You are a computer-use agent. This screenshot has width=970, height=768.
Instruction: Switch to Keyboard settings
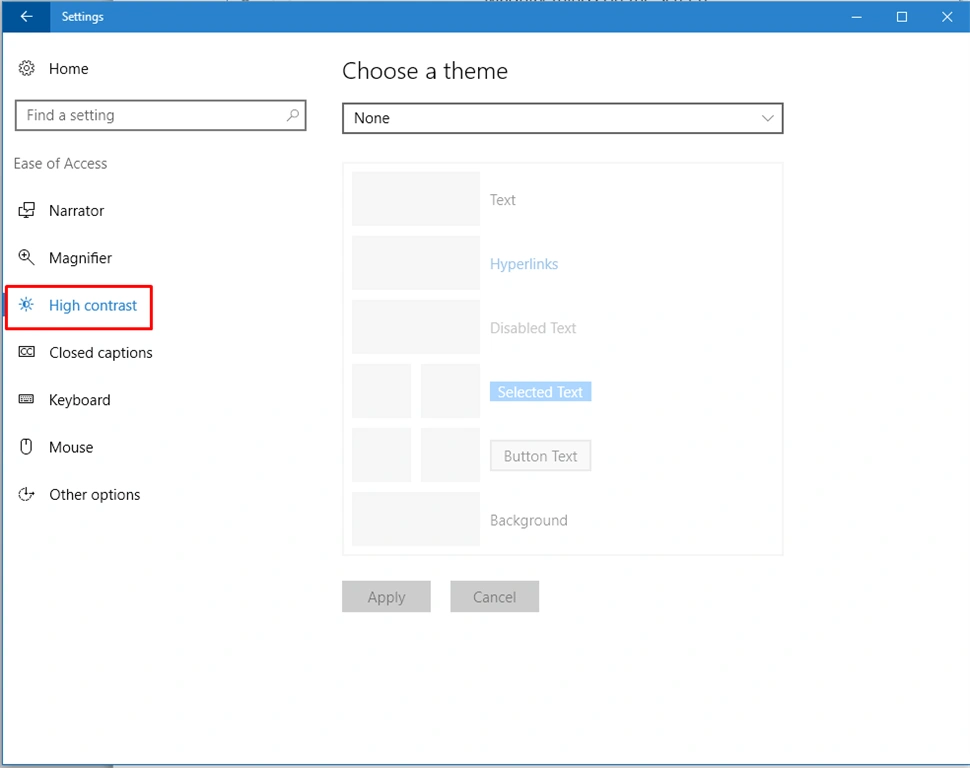(x=80, y=400)
